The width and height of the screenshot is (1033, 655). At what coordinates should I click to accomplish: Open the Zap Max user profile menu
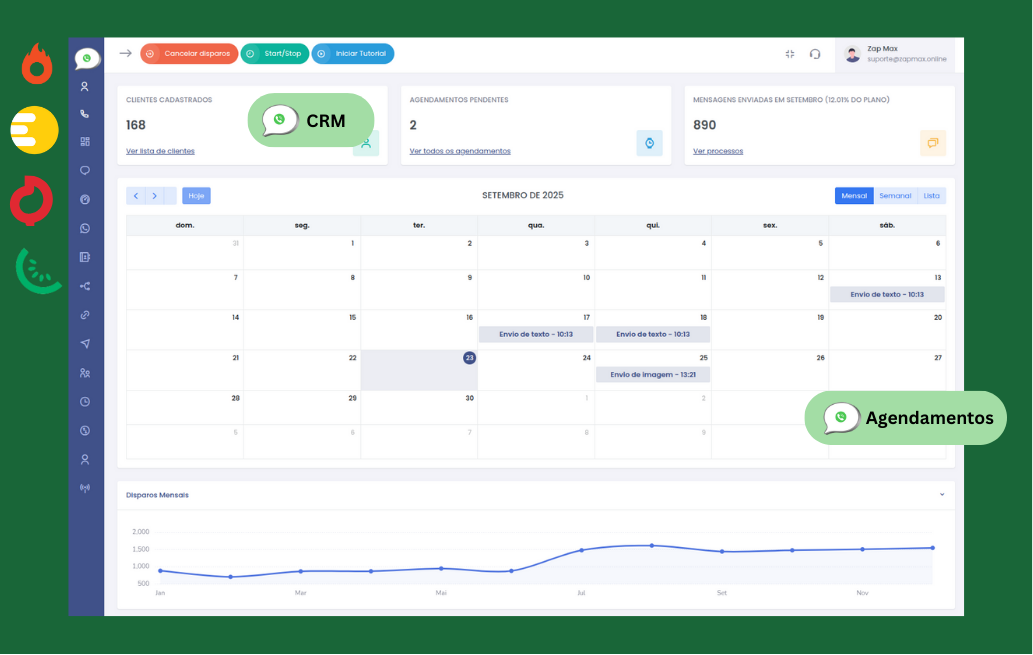click(x=895, y=54)
